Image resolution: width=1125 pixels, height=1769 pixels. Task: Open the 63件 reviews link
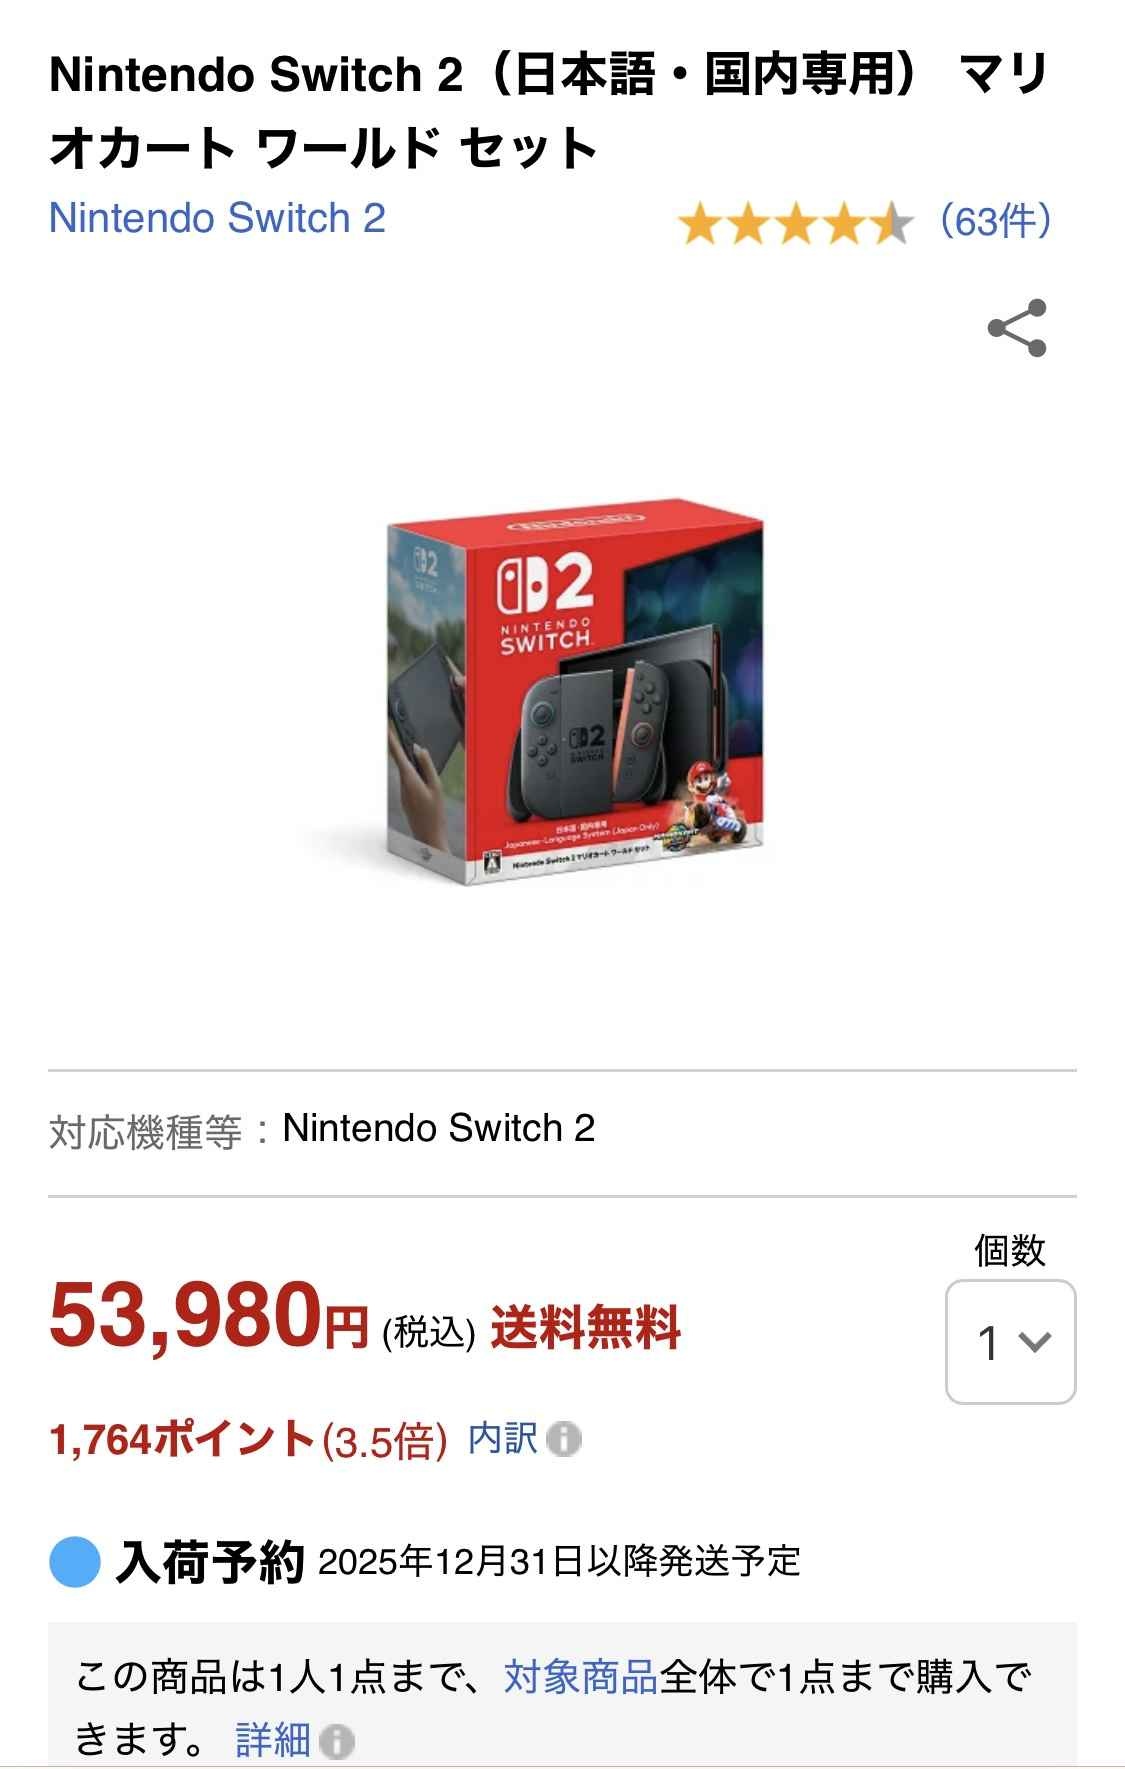coord(996,221)
